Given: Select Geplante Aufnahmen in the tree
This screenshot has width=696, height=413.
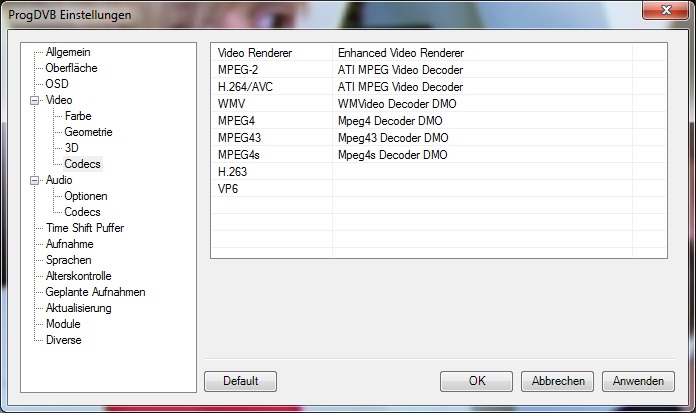Looking at the screenshot, I should point(95,292).
